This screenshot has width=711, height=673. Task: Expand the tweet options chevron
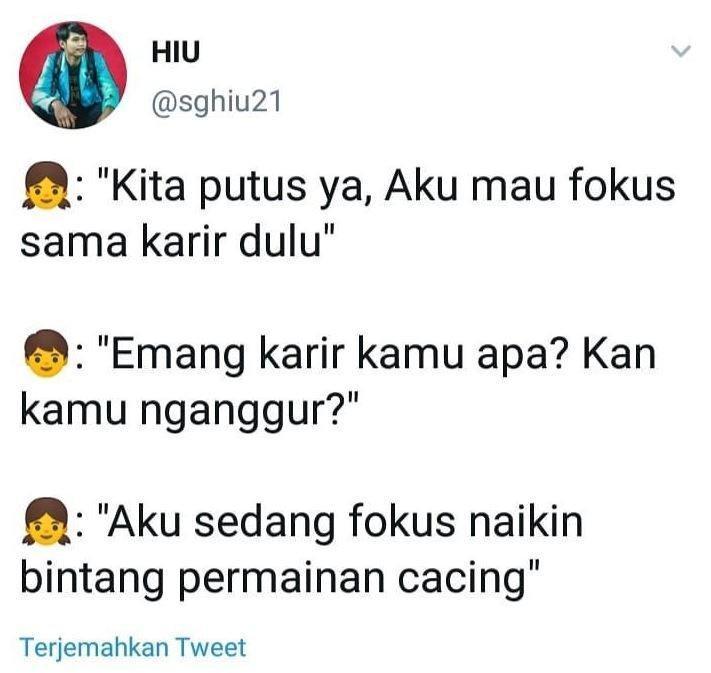[x=681, y=51]
